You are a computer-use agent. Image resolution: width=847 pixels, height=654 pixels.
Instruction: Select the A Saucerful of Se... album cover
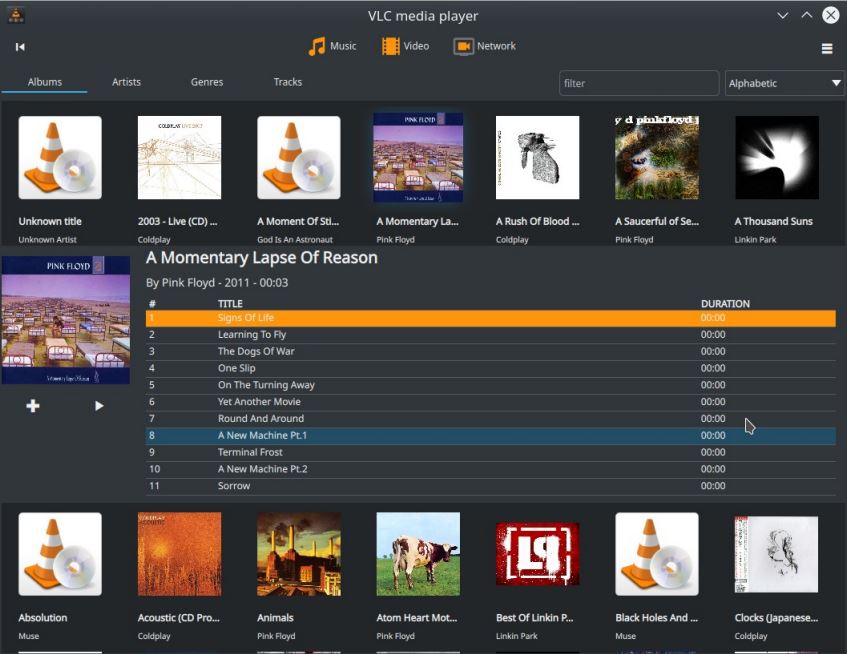(x=657, y=158)
